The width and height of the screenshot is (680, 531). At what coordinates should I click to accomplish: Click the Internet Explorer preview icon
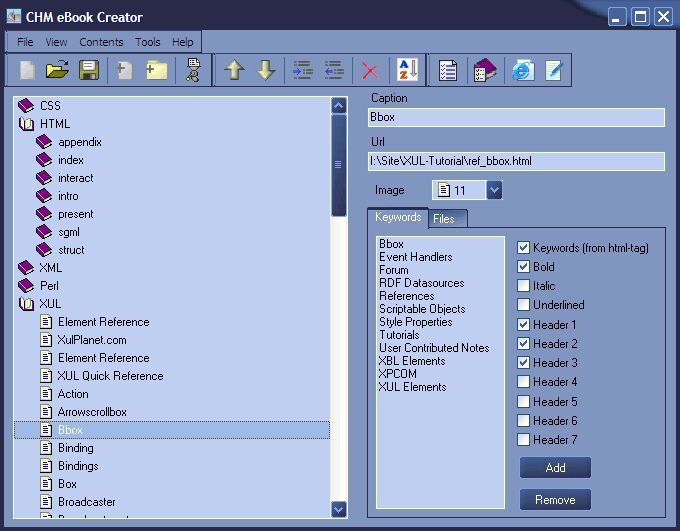click(x=523, y=70)
